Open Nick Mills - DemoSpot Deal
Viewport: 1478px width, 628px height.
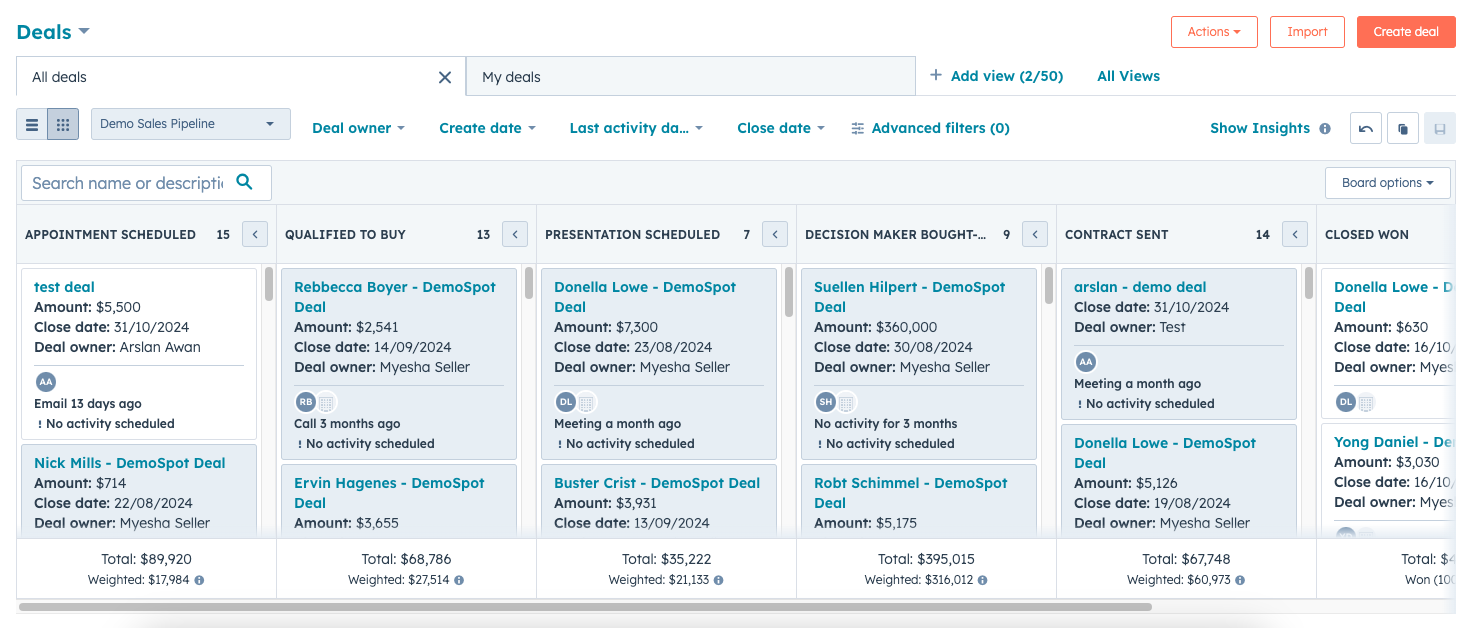(130, 463)
